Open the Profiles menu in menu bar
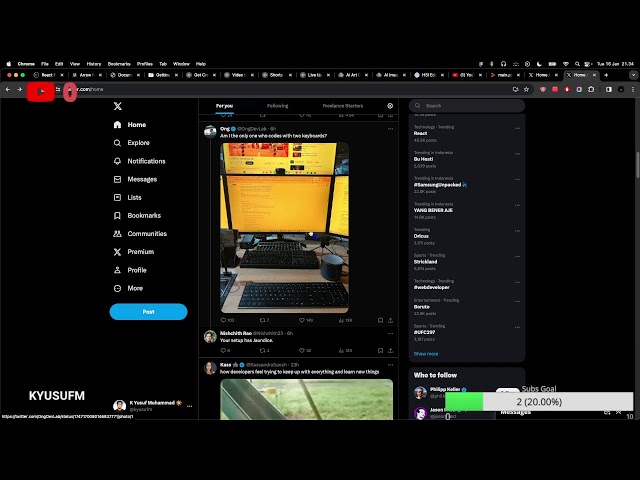Viewport: 640px width, 480px height. (x=144, y=64)
